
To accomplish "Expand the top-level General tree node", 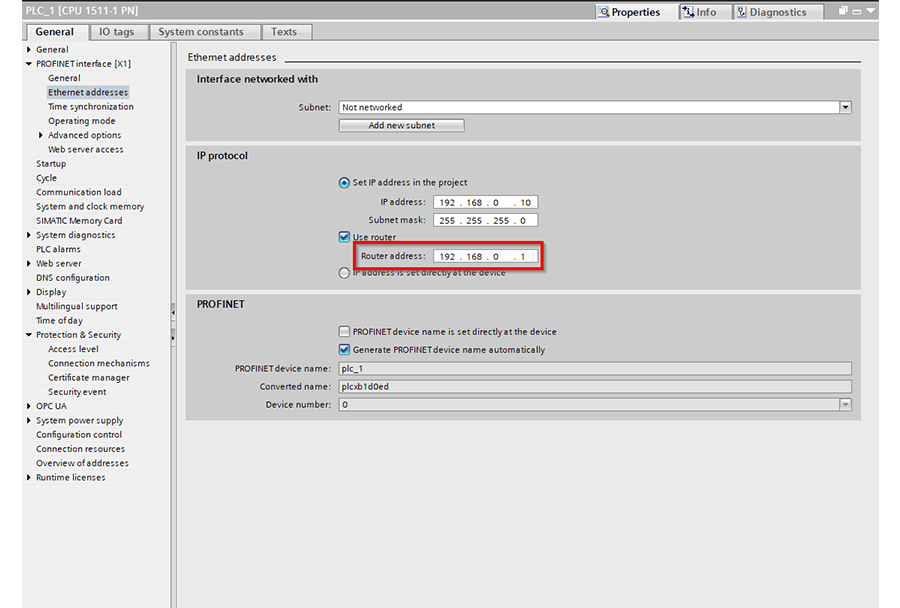I will click(29, 50).
